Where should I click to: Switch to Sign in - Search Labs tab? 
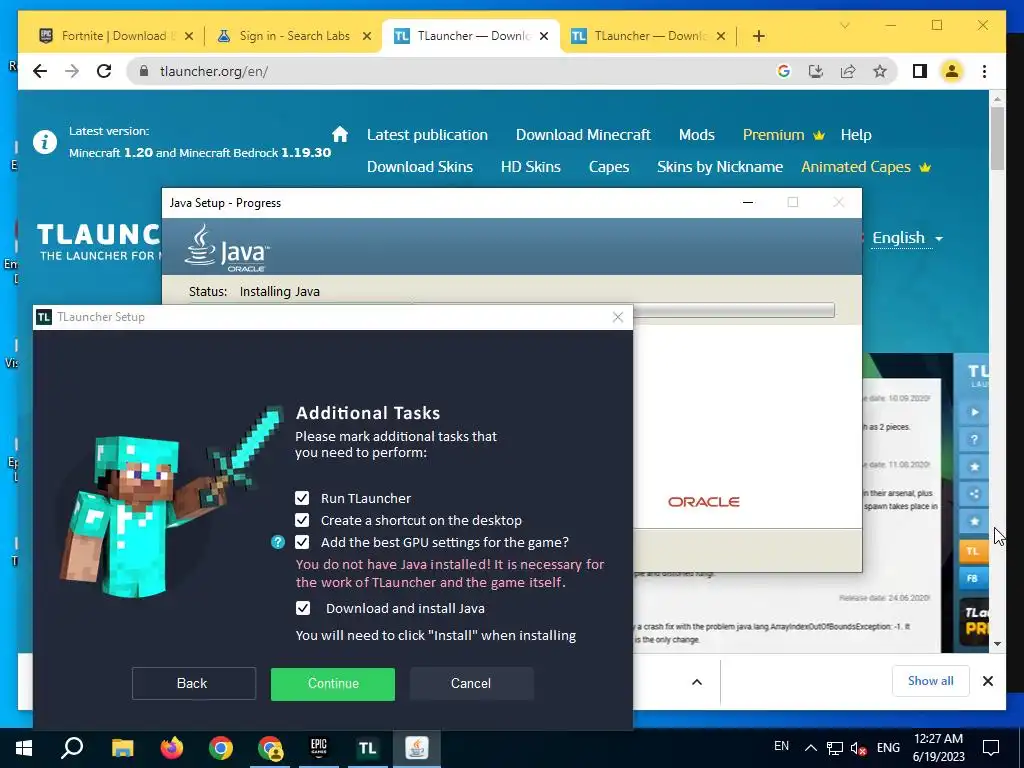(295, 36)
